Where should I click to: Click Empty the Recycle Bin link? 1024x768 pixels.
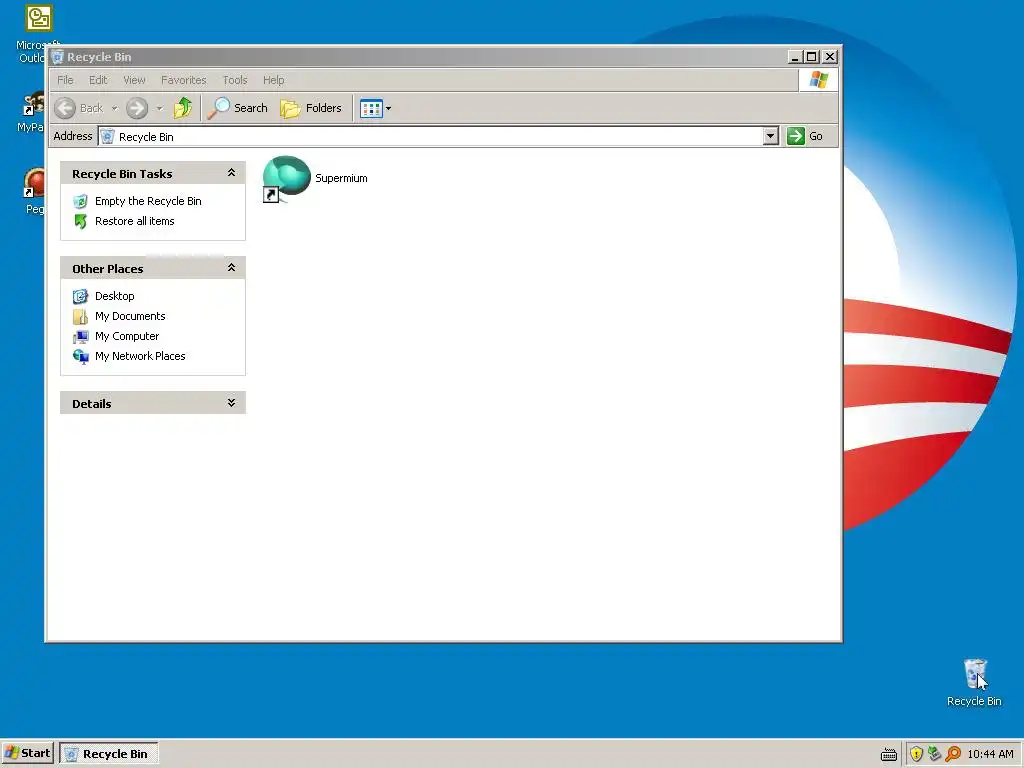point(148,201)
